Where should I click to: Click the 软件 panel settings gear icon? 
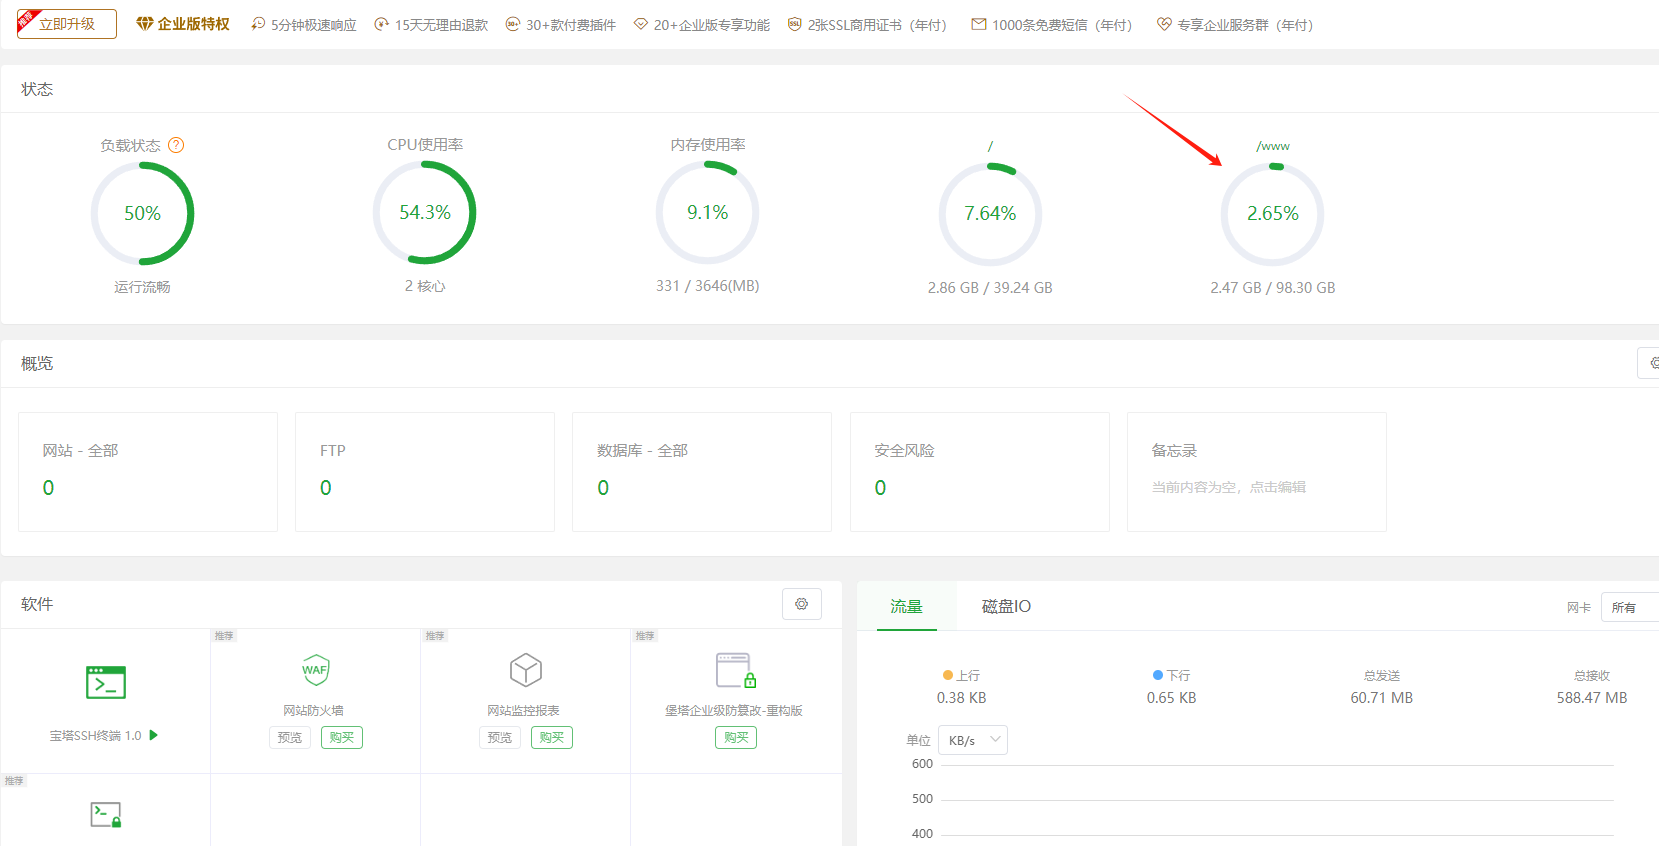(802, 604)
